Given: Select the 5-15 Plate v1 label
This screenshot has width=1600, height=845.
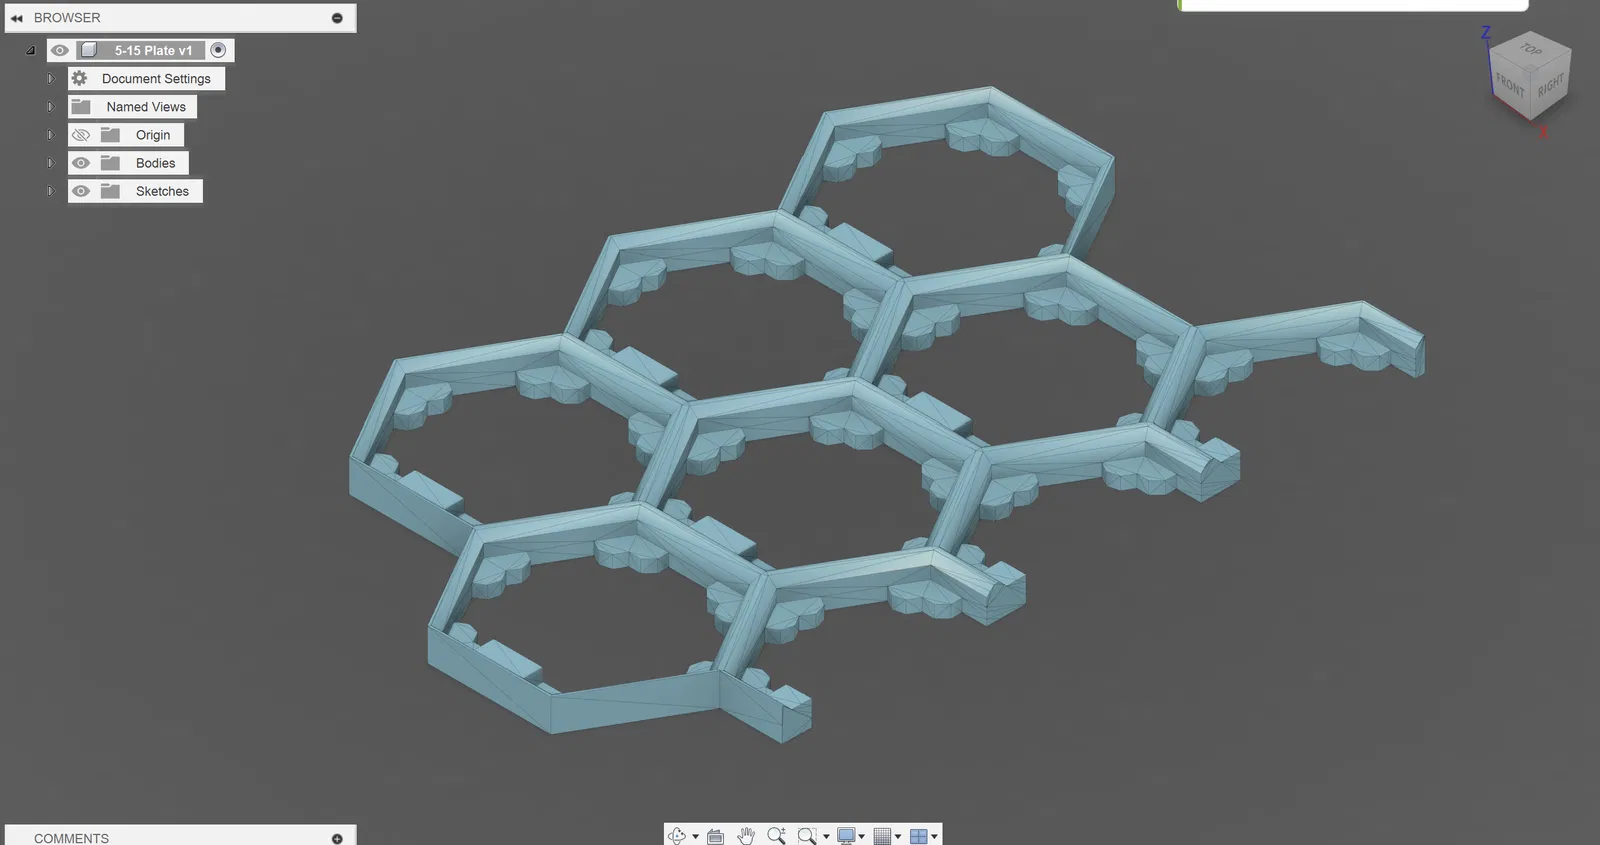Looking at the screenshot, I should click(x=153, y=50).
